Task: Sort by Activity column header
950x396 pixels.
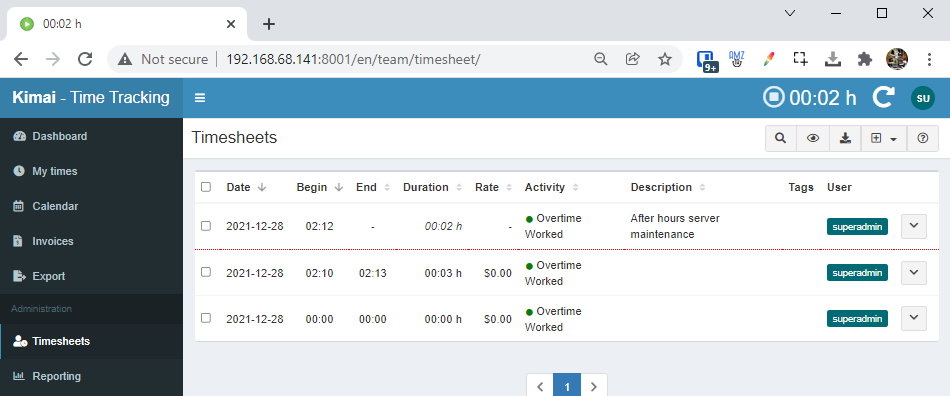Action: tap(551, 187)
